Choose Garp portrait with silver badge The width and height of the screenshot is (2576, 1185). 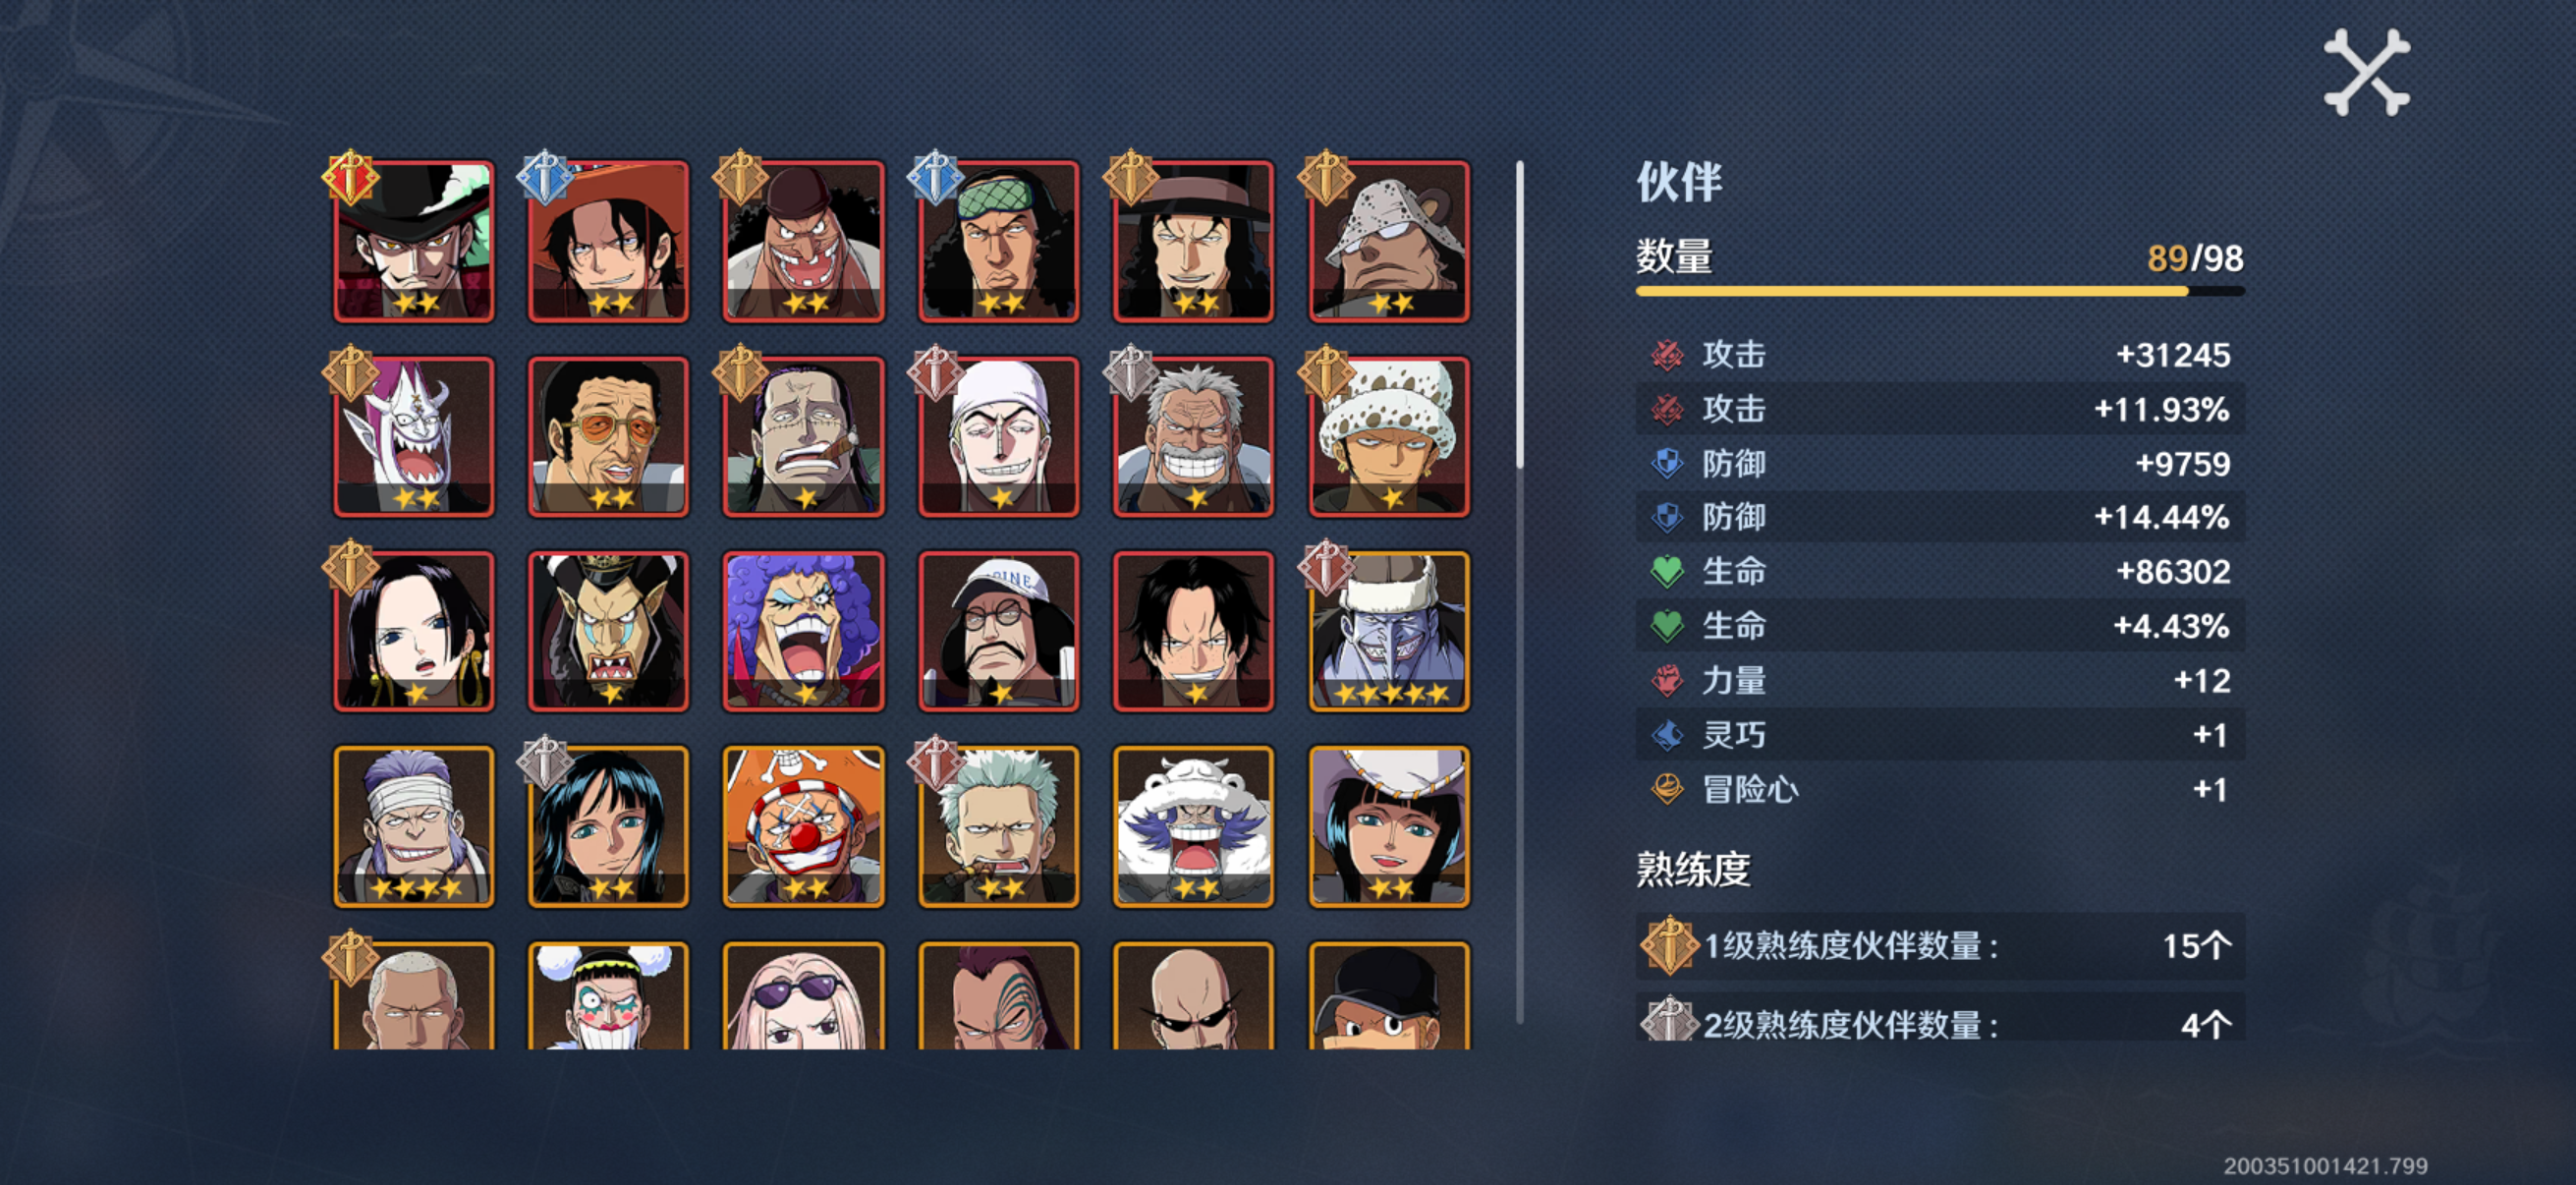point(1193,436)
